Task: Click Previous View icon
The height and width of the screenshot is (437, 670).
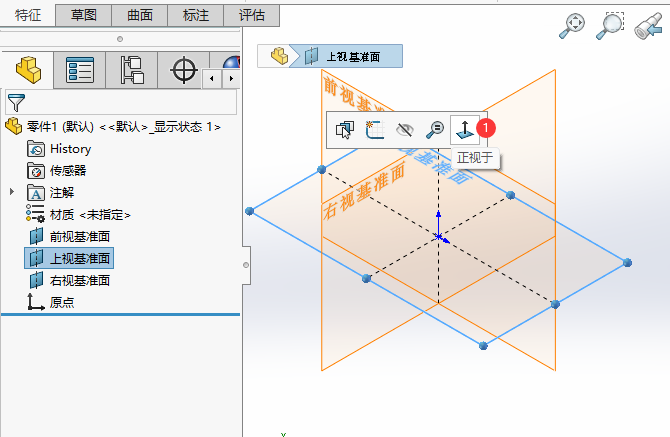Action: pos(649,26)
